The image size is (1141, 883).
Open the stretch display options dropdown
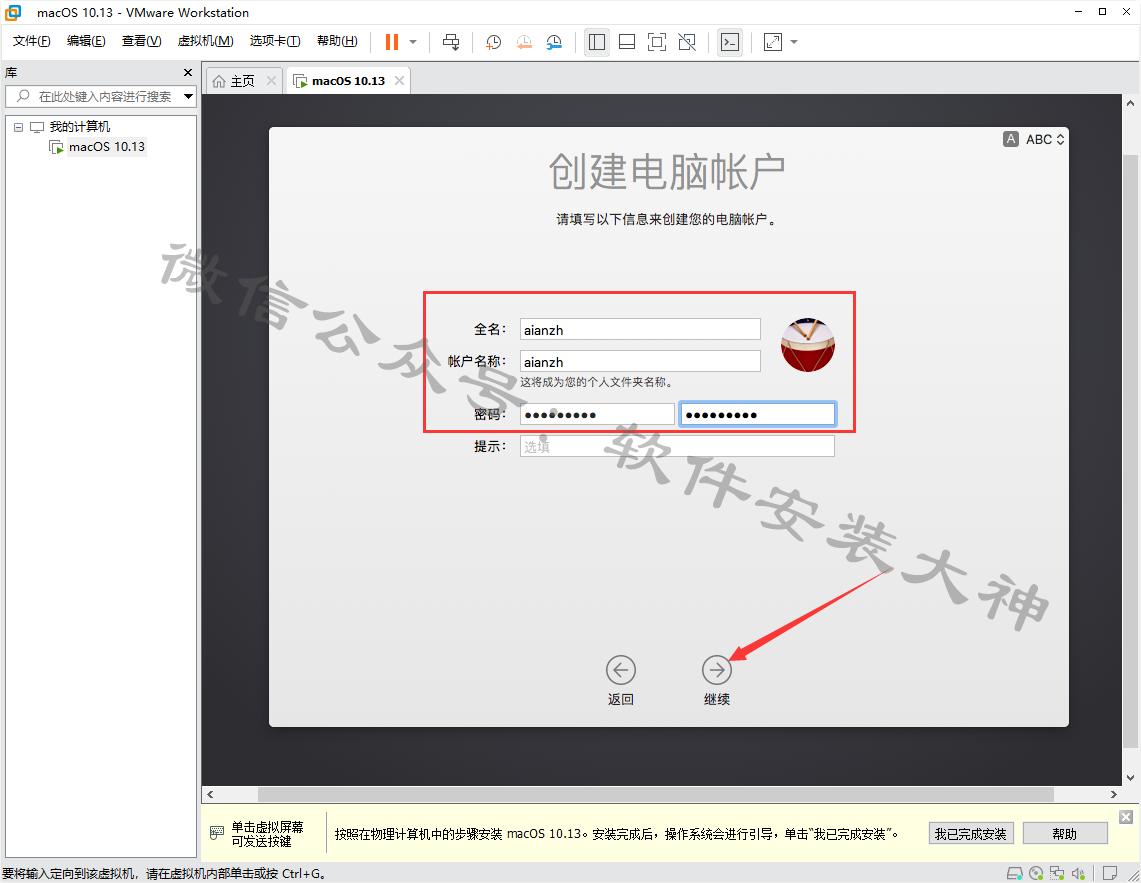coord(794,42)
